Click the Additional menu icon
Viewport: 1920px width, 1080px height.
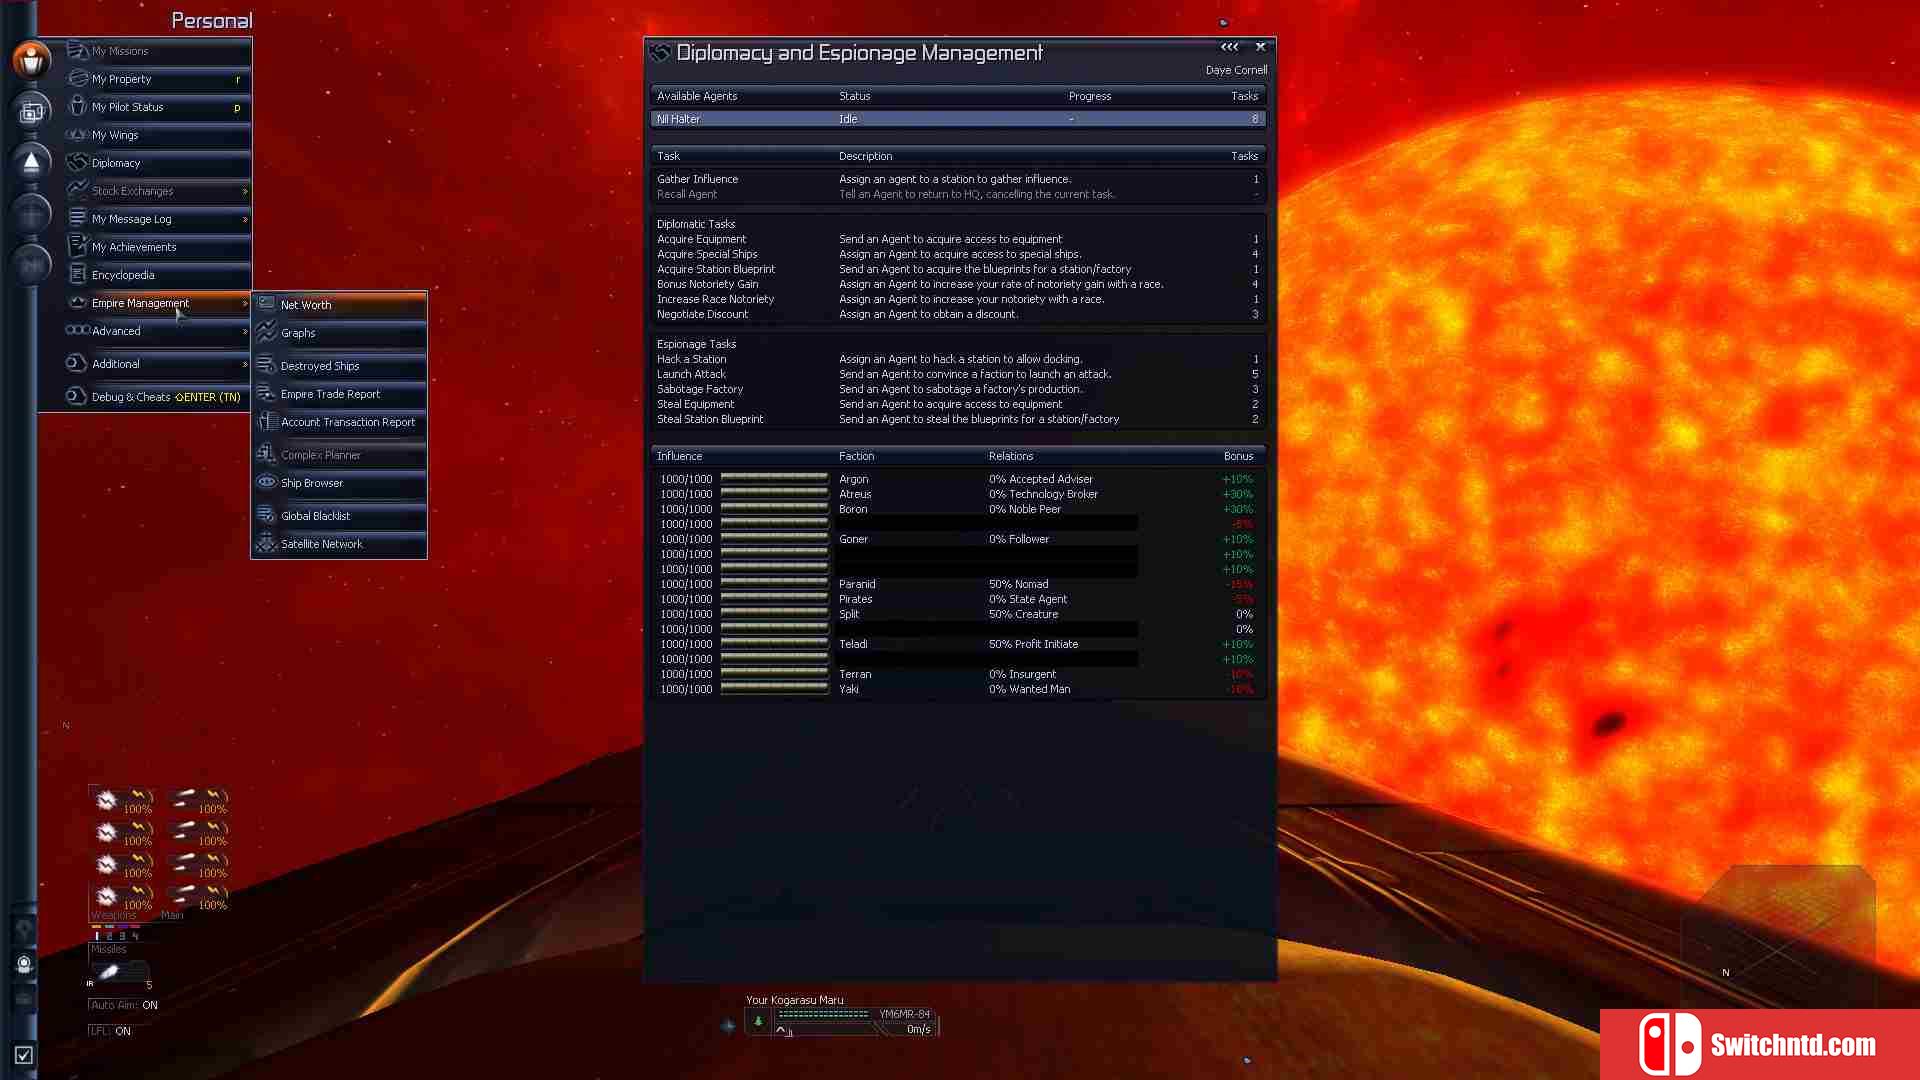[78, 363]
